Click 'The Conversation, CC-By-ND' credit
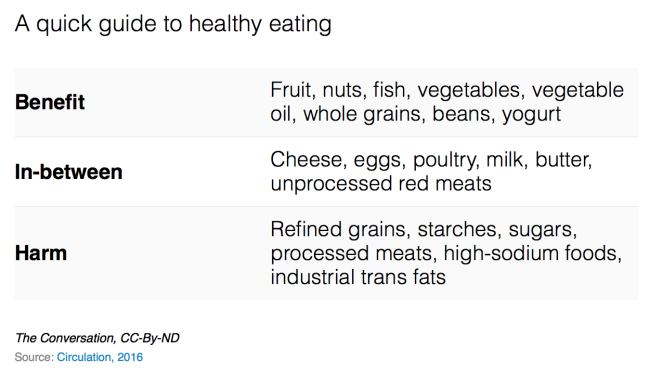 click(97, 338)
